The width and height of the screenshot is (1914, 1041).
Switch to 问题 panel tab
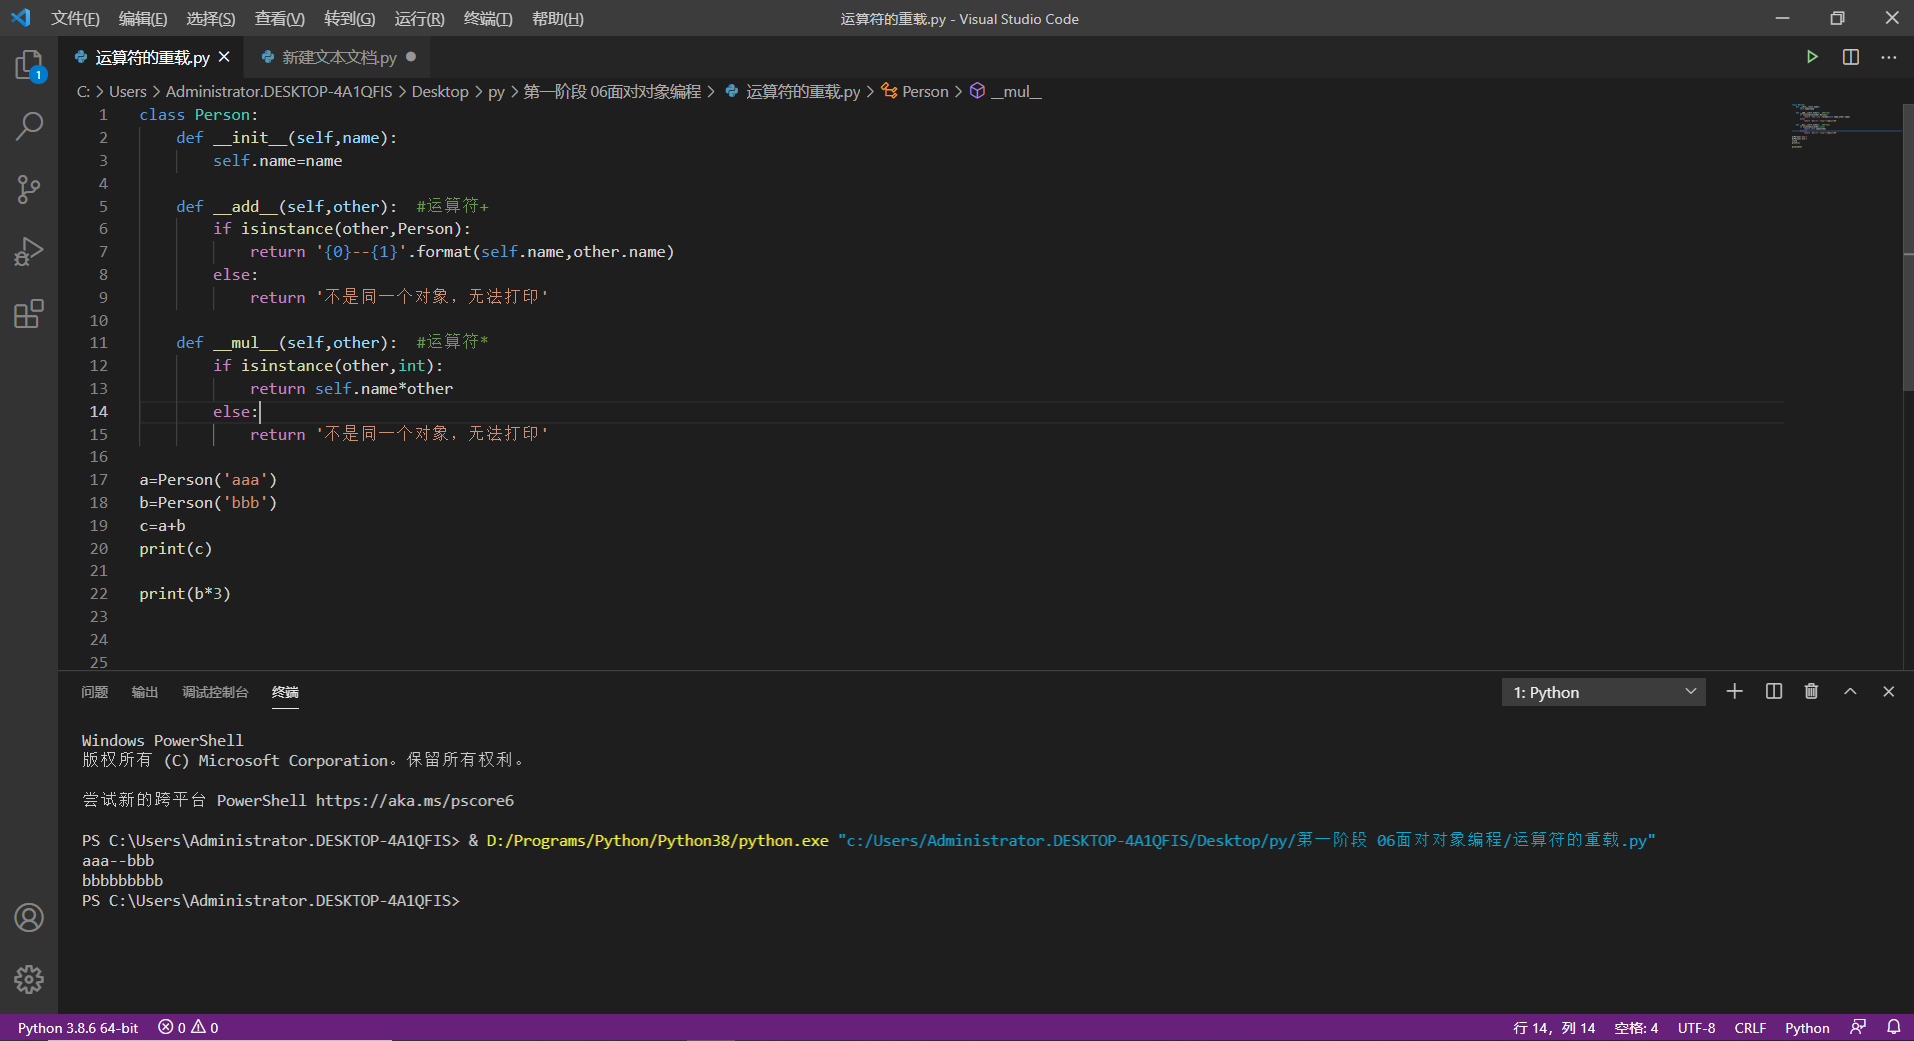(94, 692)
